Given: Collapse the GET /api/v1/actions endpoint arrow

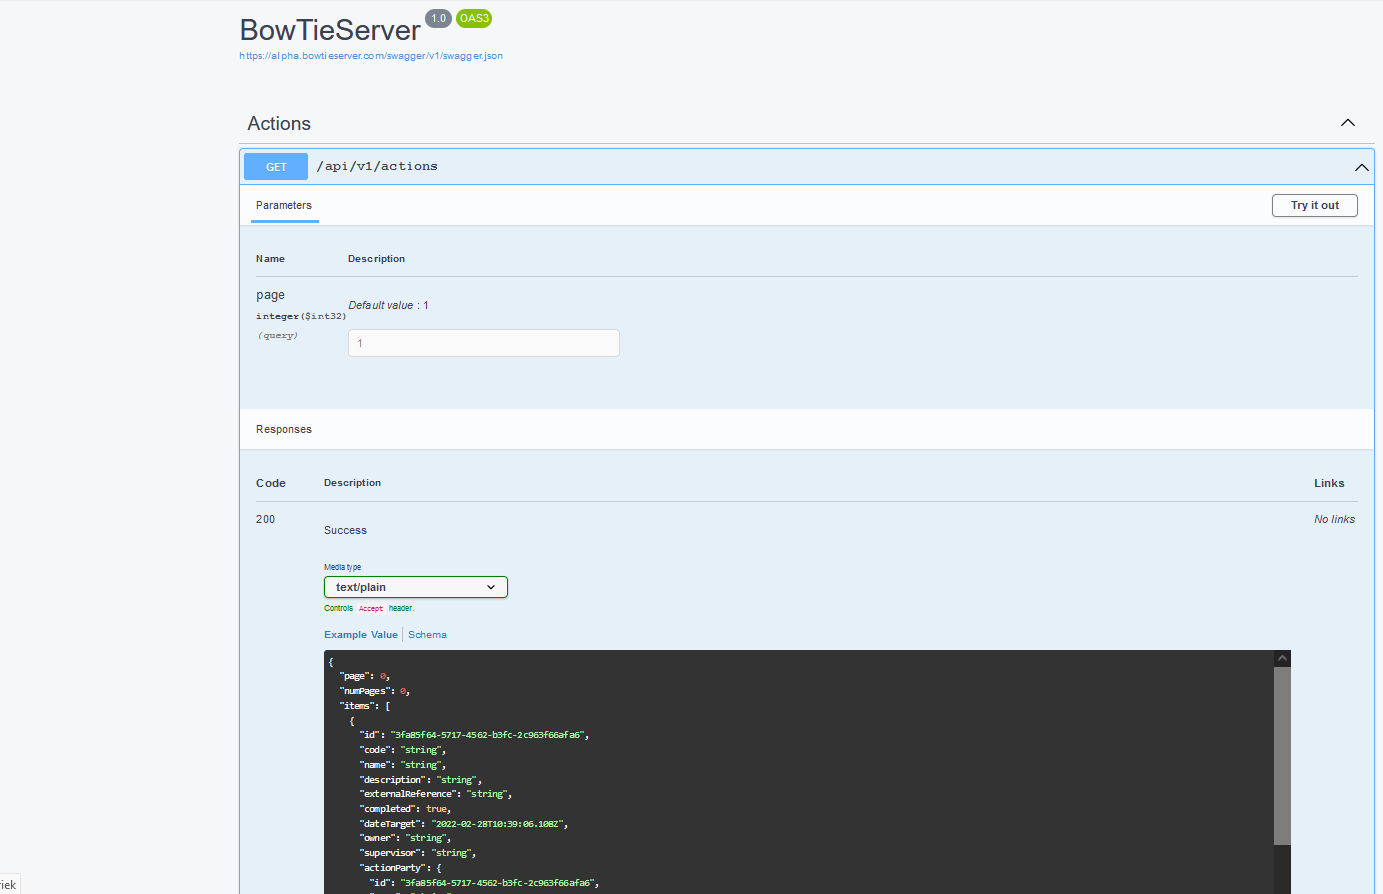Looking at the screenshot, I should pyautogui.click(x=1361, y=167).
